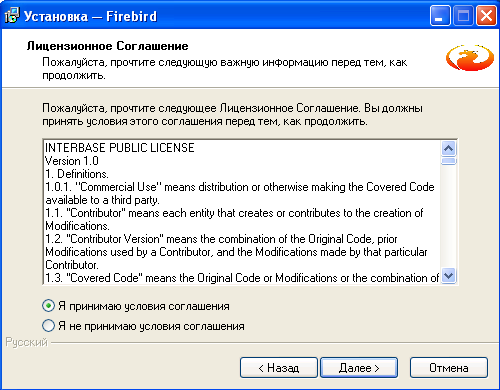Screen dimensions: 500x390
Task: Click the "Установка — Firebird" title bar text
Action: click(x=90, y=16)
